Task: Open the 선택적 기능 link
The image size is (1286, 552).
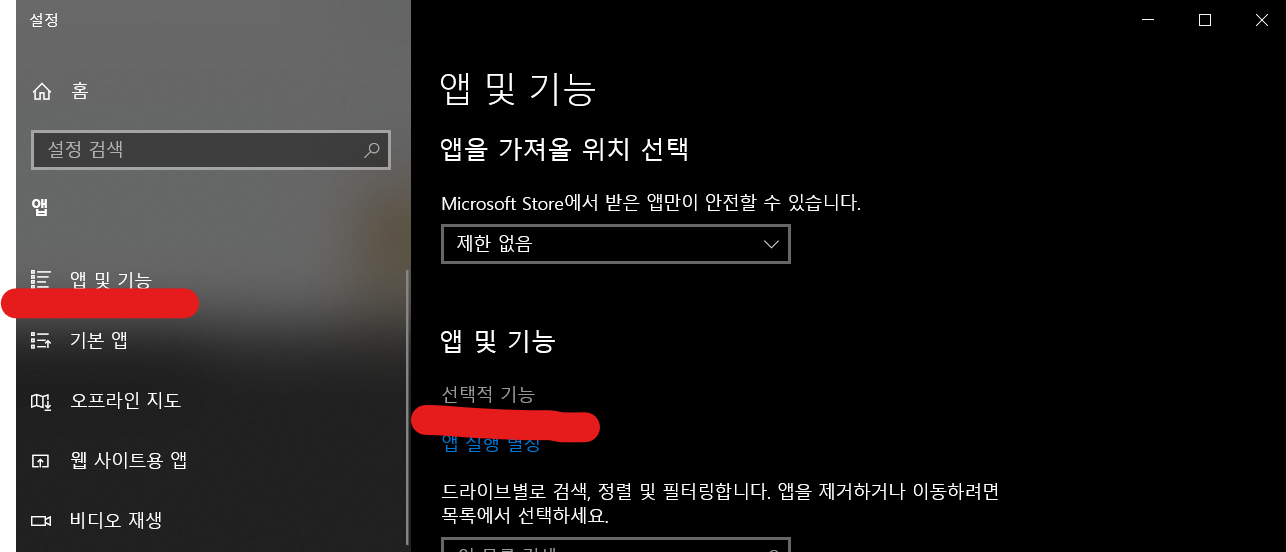Action: coord(488,394)
